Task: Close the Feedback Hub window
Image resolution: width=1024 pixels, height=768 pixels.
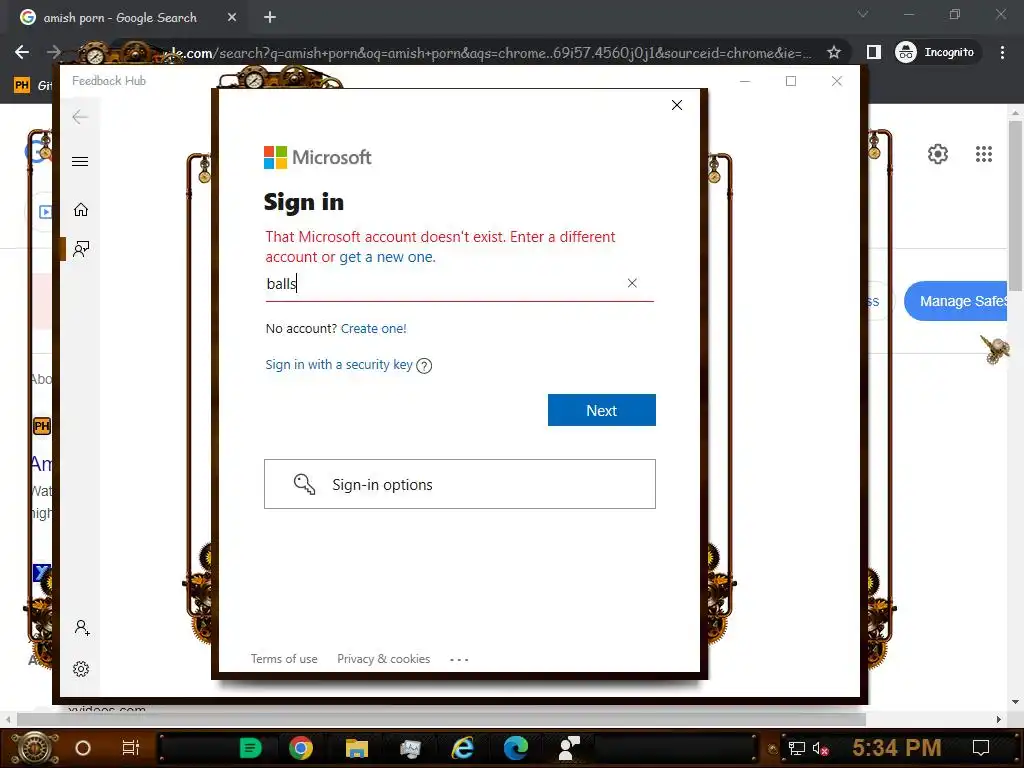Action: (837, 81)
